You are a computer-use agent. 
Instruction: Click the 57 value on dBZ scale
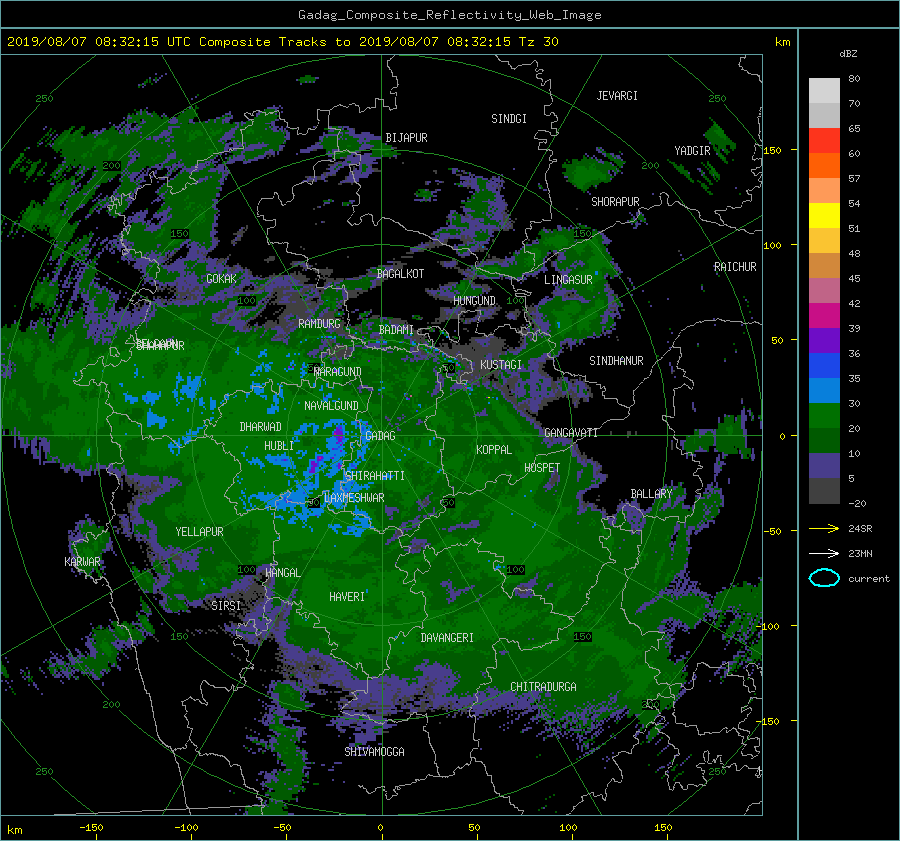click(x=854, y=179)
